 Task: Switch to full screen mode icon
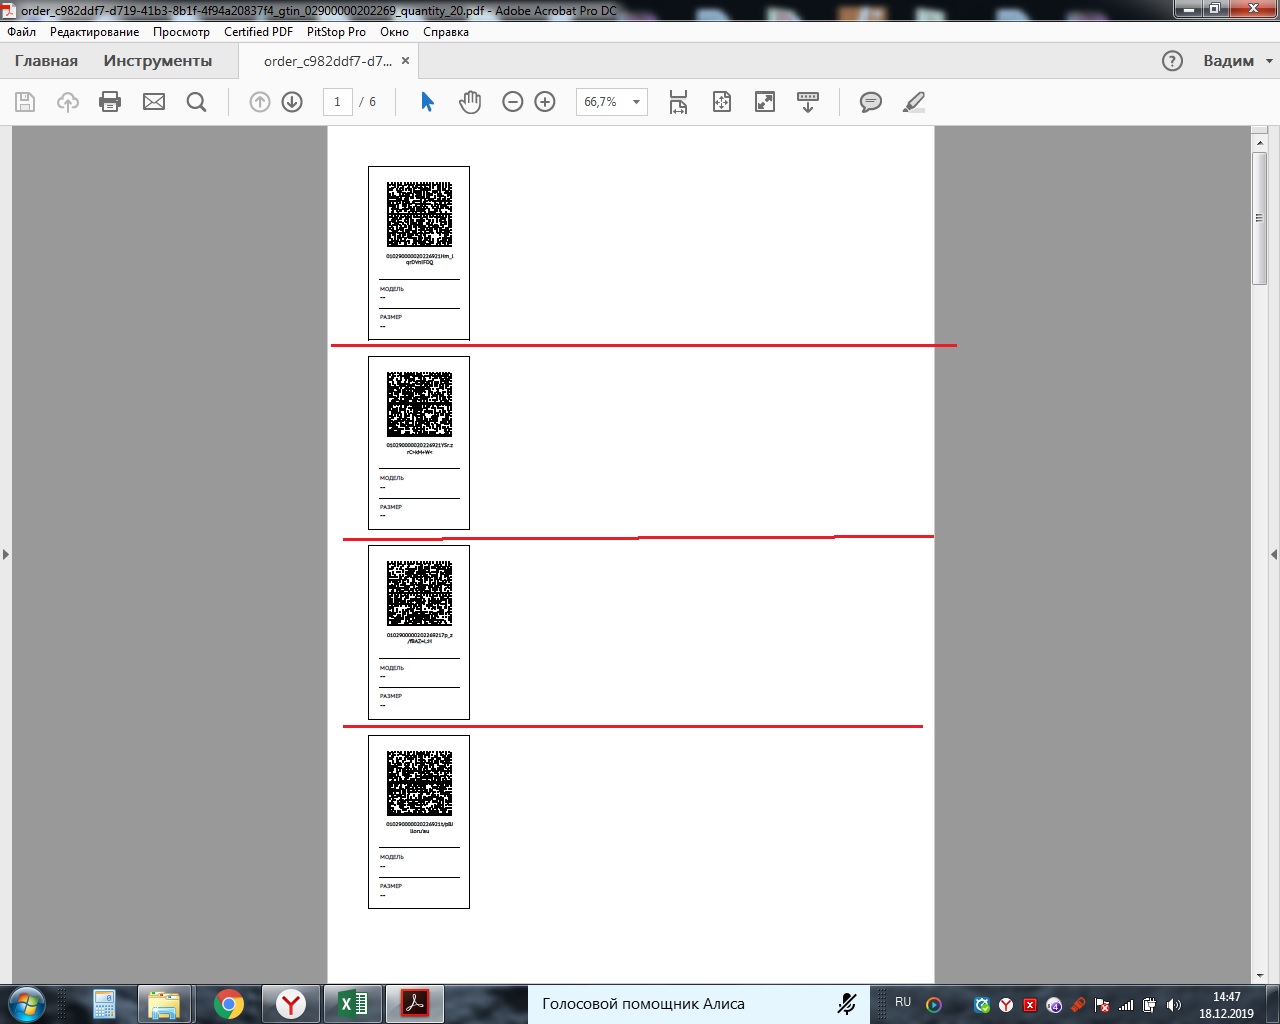765,102
